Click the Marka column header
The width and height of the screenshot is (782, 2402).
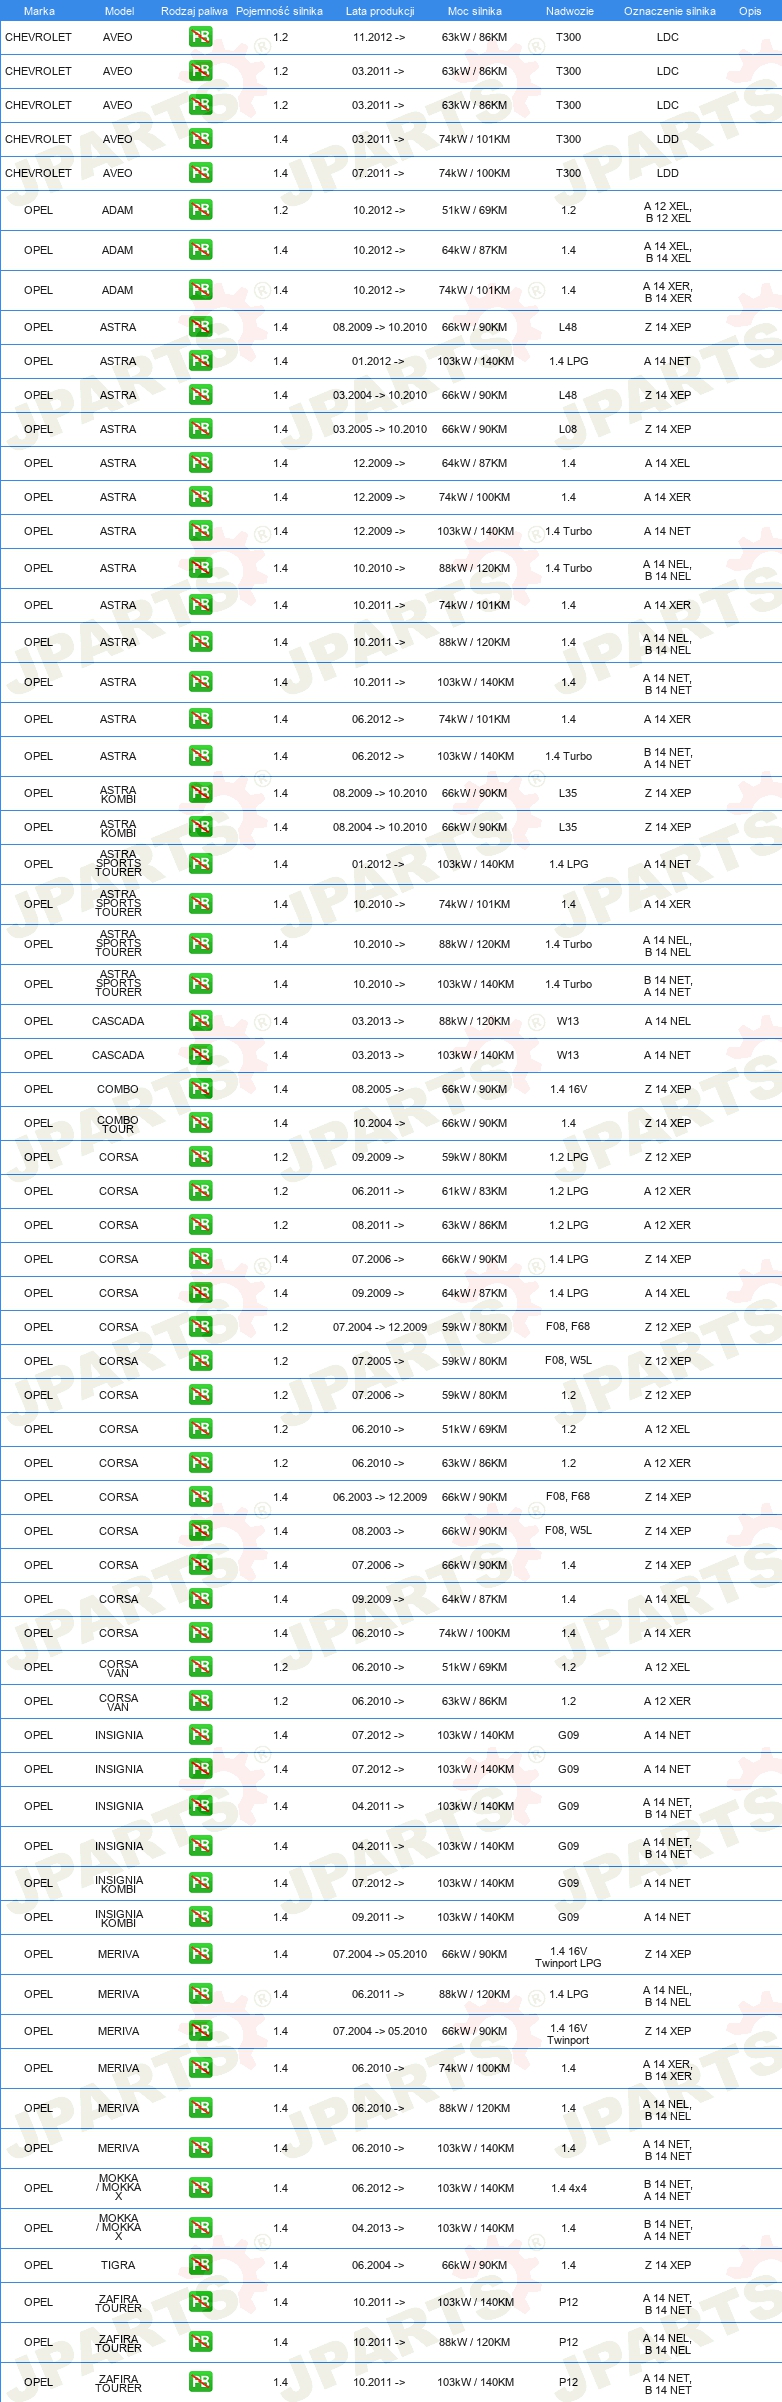pyautogui.click(x=39, y=11)
